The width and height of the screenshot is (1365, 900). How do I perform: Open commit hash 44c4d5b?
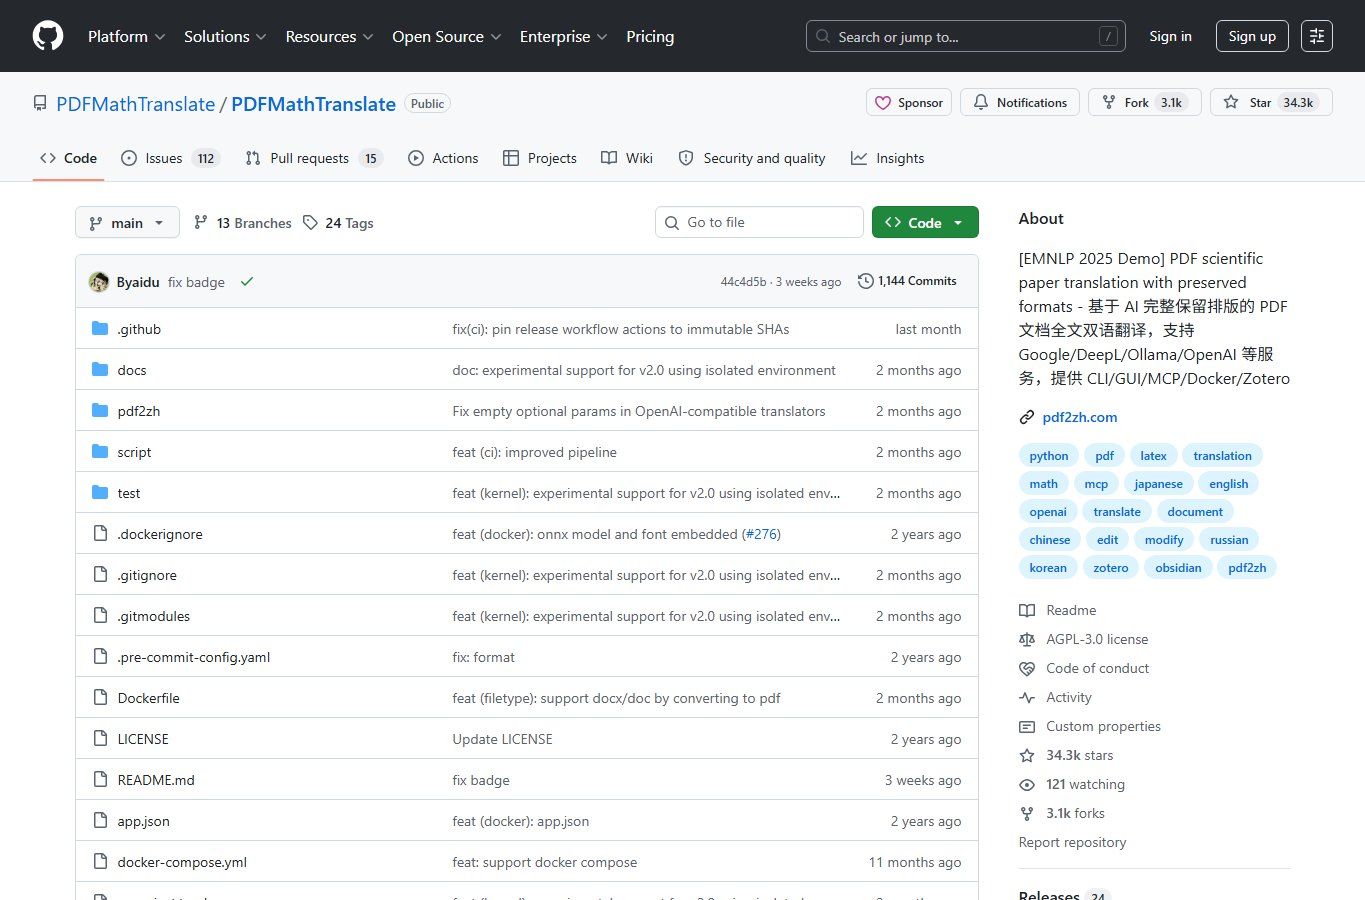(x=743, y=282)
